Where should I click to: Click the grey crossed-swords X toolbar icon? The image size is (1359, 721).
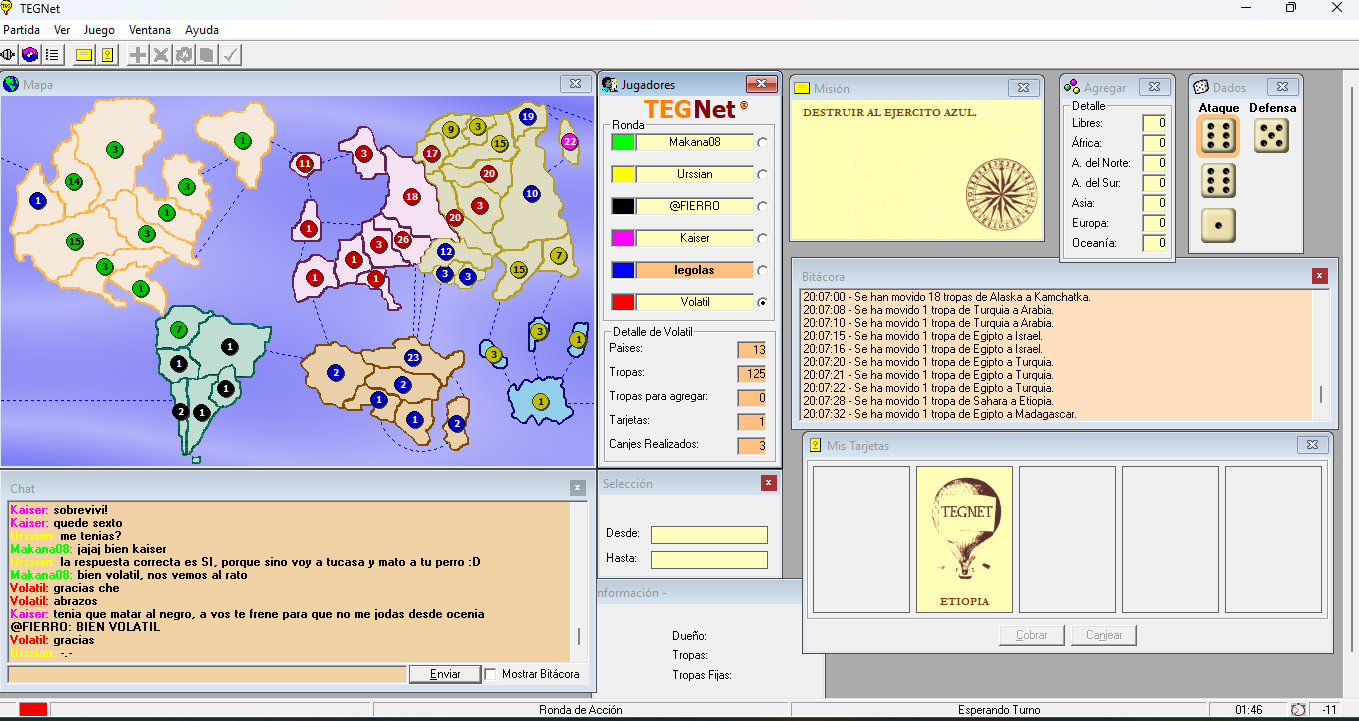(161, 55)
